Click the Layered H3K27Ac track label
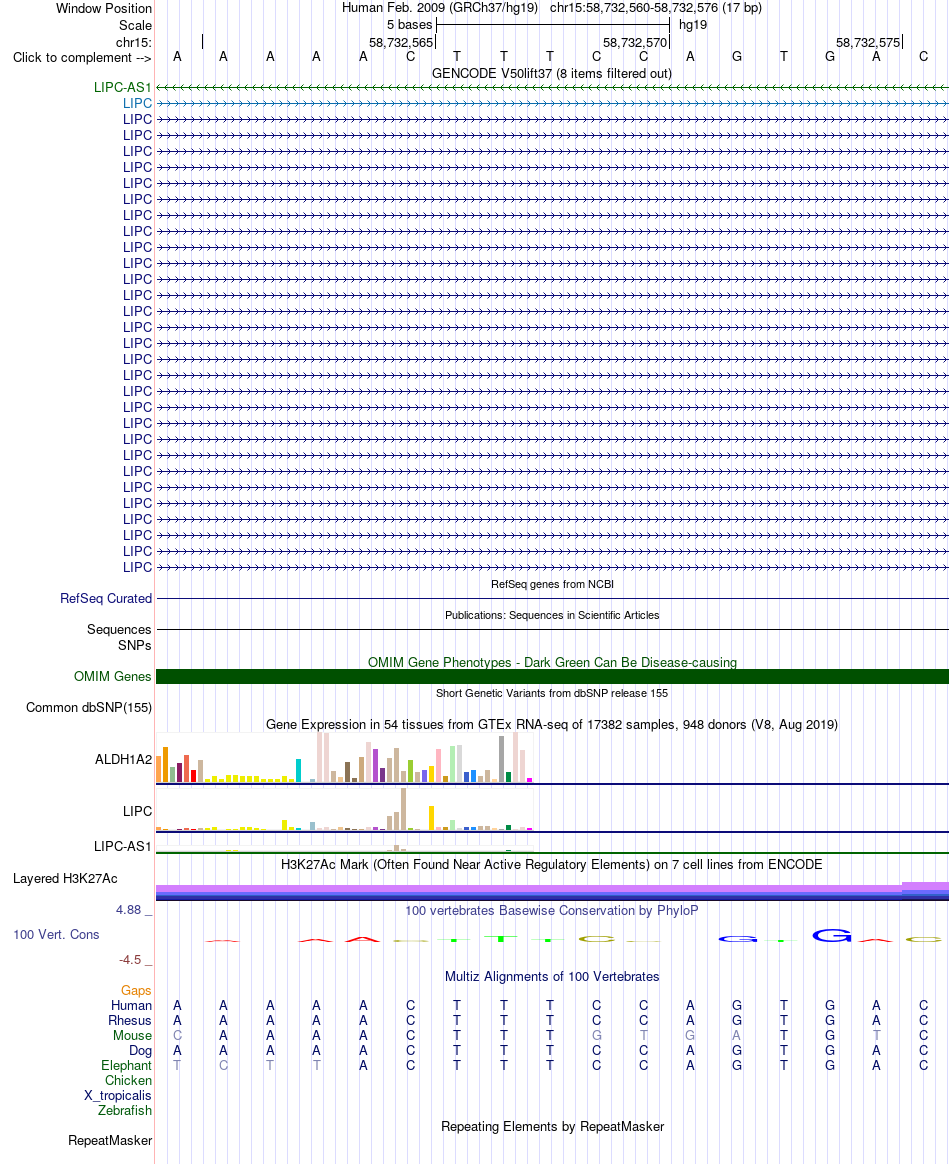This screenshot has height=1164, width=950. (x=65, y=878)
